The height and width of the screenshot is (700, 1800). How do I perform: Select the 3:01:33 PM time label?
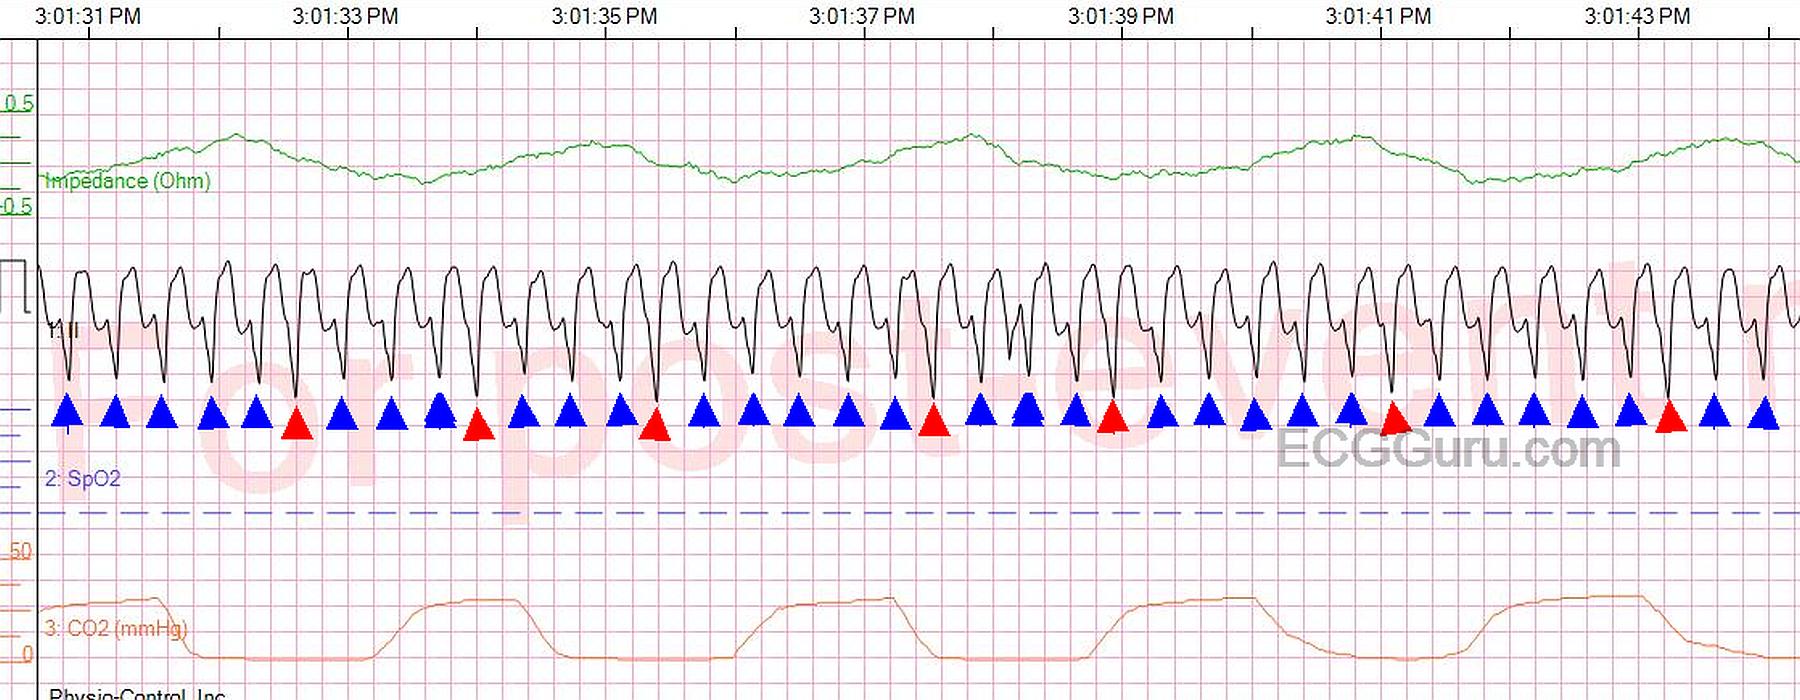click(x=345, y=17)
